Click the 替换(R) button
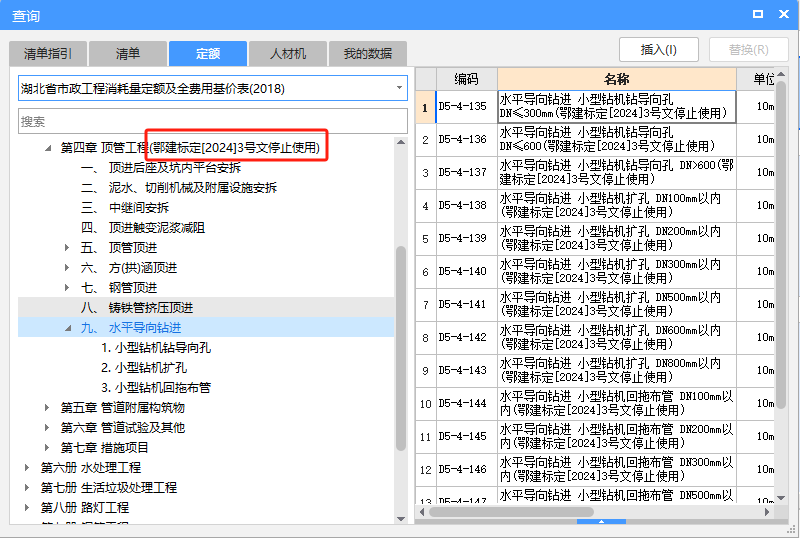 (x=748, y=50)
